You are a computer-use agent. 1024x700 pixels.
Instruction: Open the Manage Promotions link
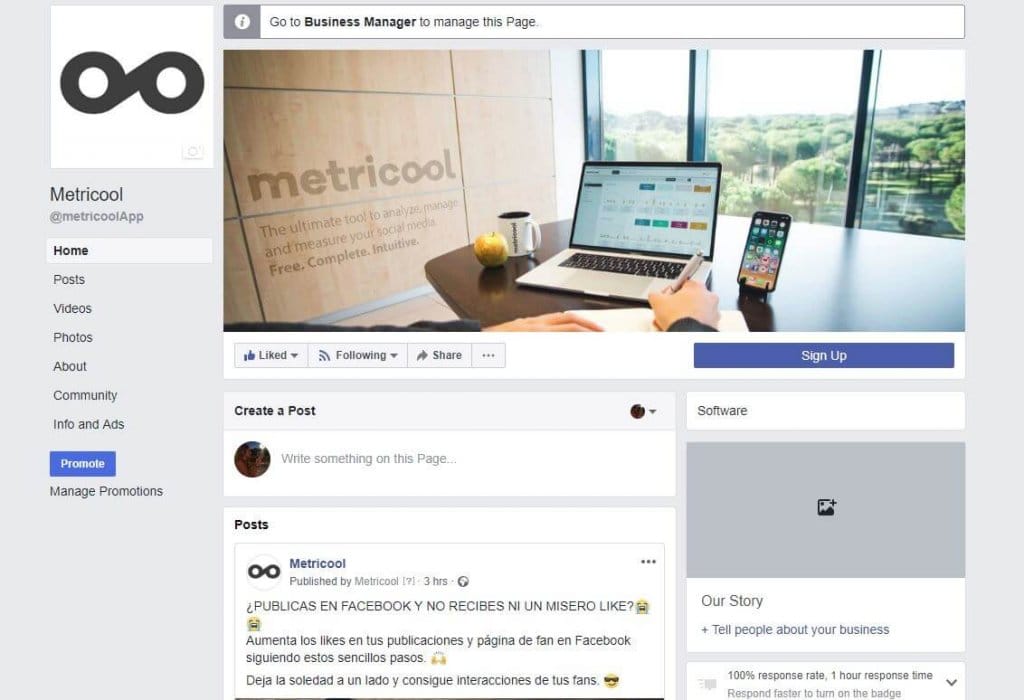[106, 491]
